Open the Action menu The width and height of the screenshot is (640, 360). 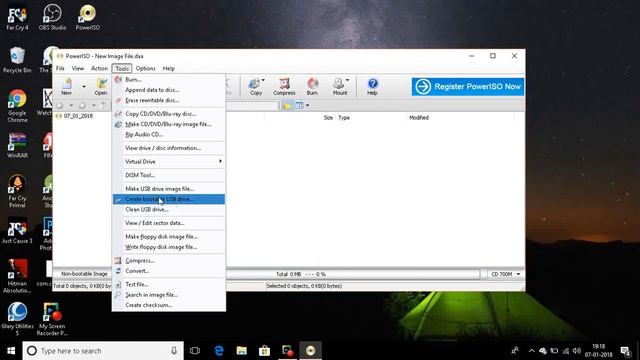(99, 69)
